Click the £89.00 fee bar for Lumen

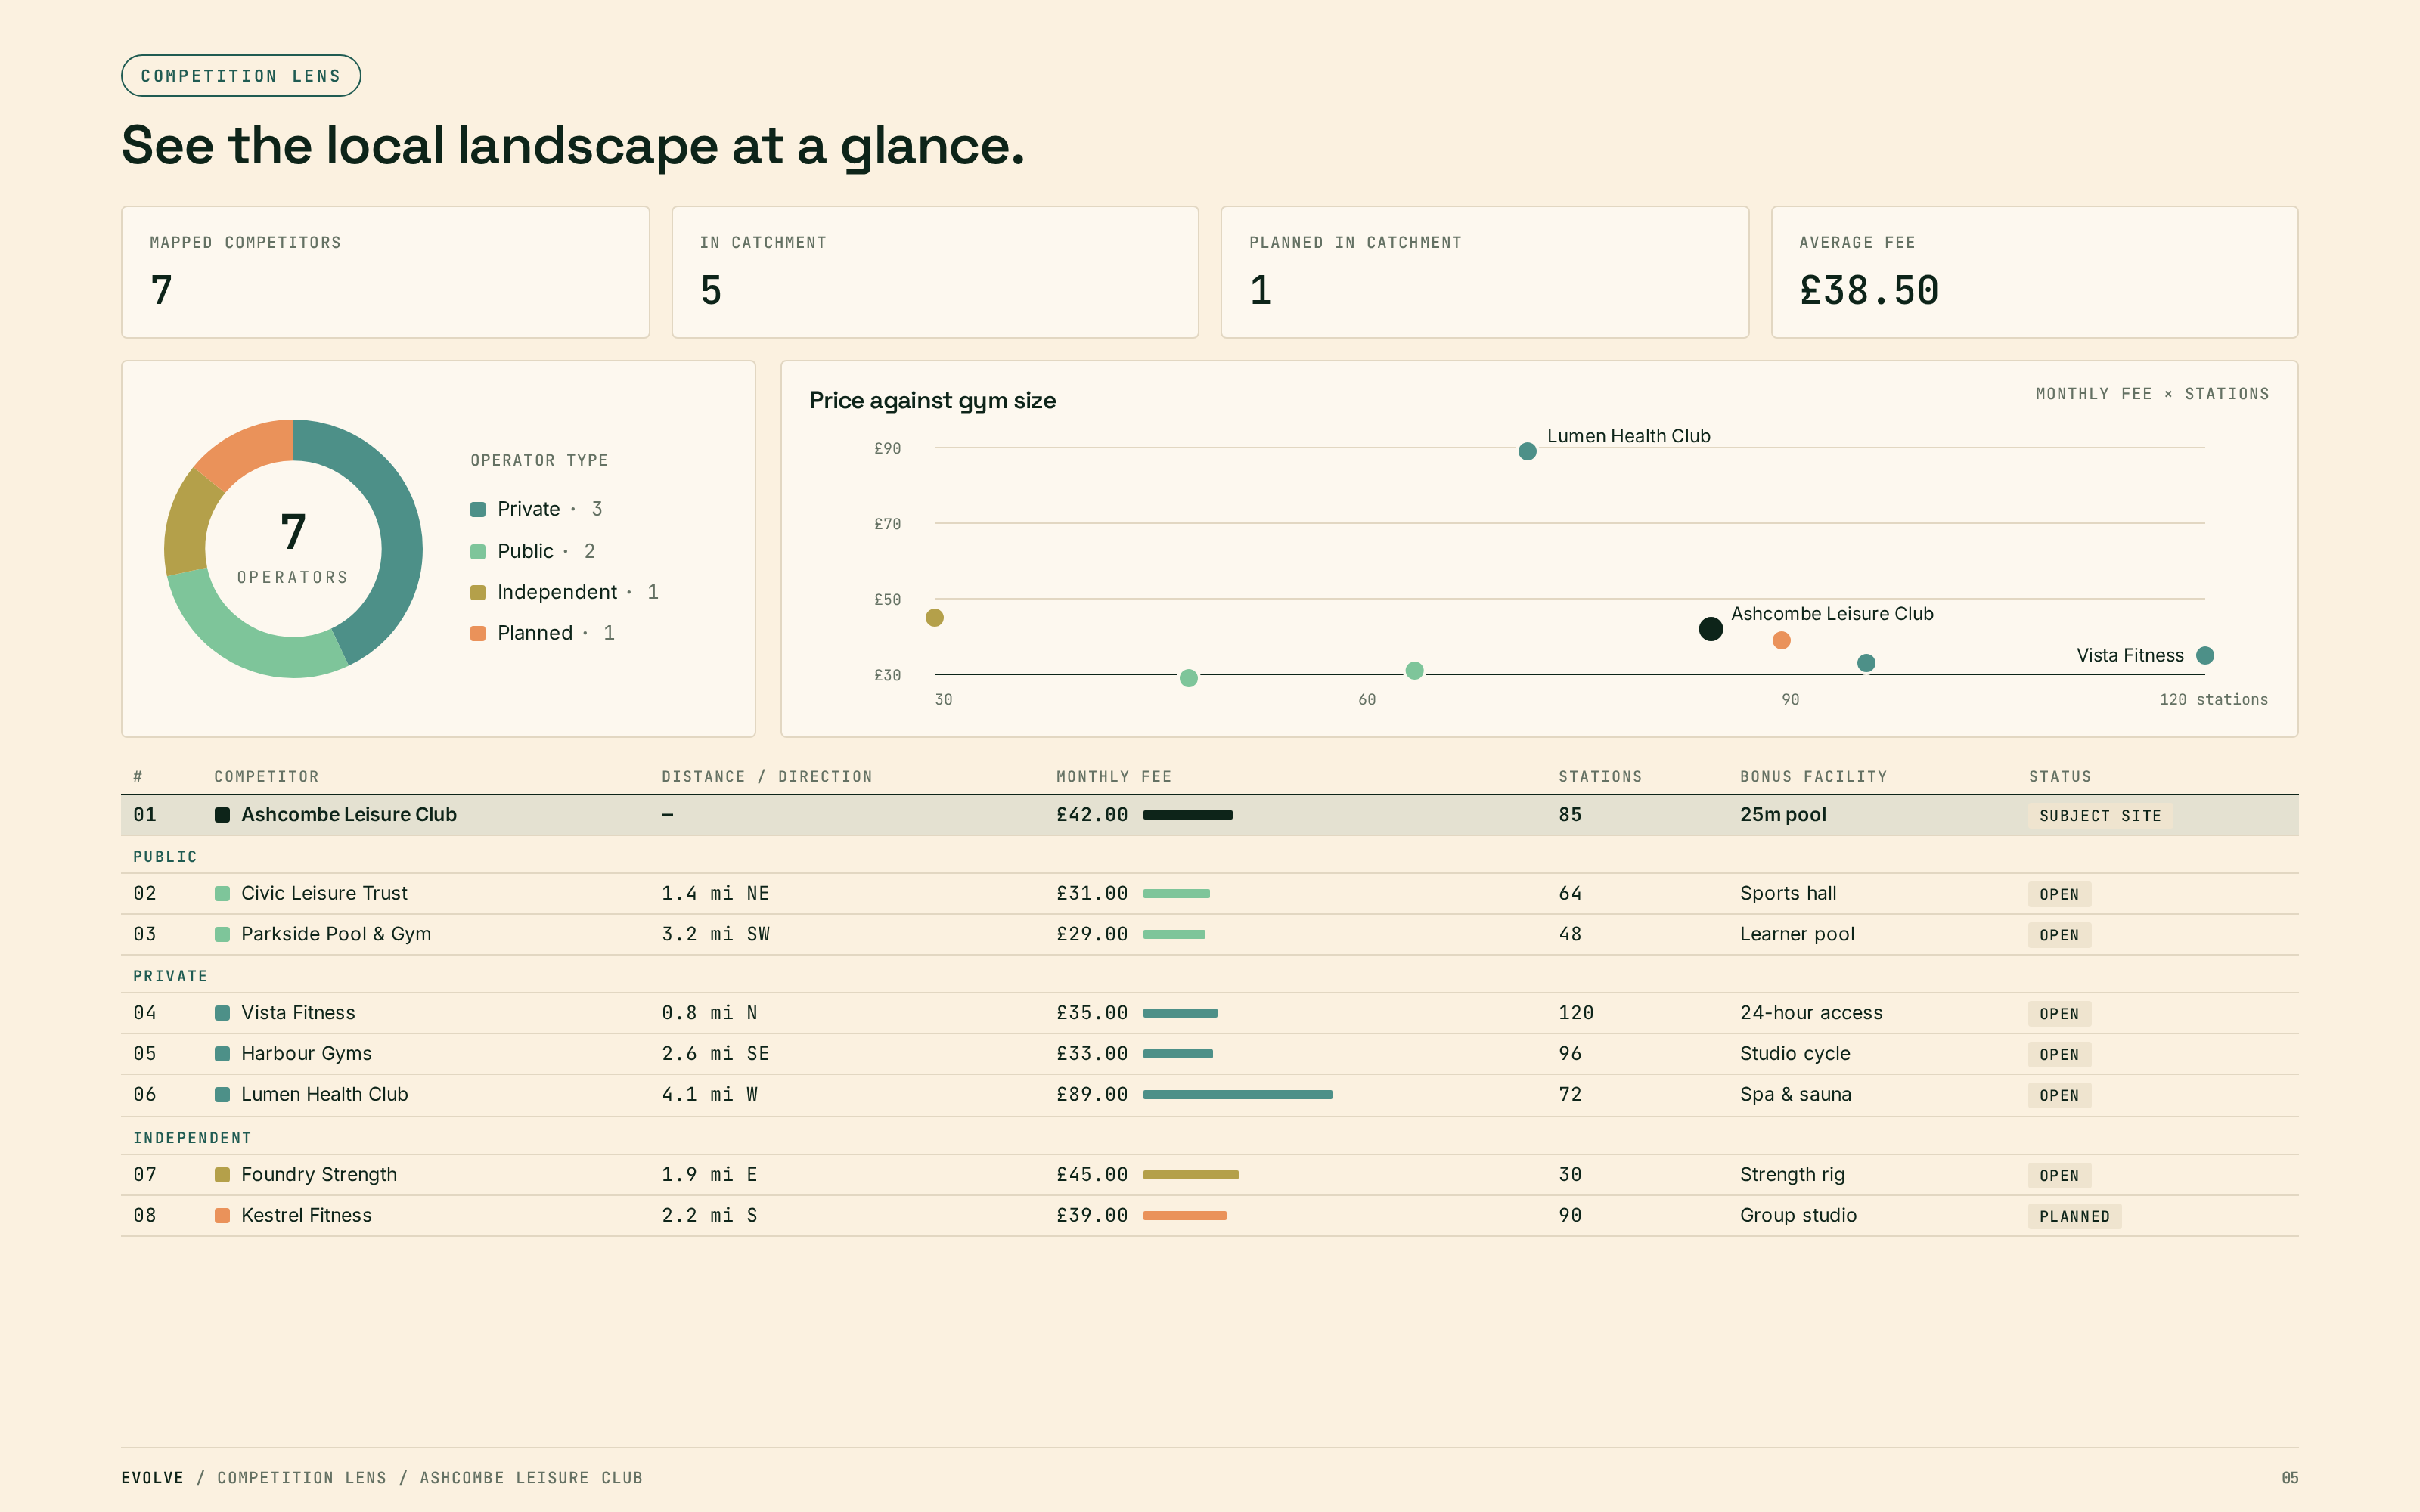click(x=1237, y=1094)
